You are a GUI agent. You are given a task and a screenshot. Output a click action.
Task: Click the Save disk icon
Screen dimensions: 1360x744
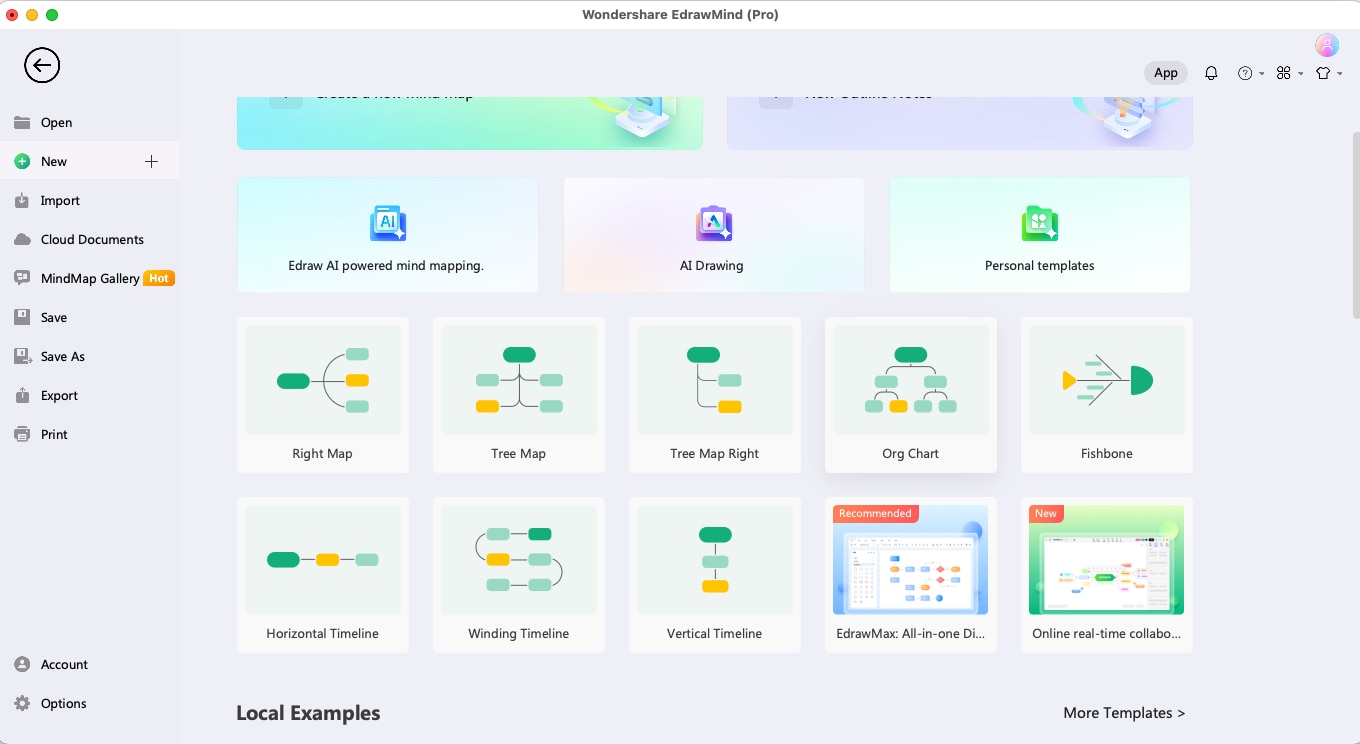22,317
